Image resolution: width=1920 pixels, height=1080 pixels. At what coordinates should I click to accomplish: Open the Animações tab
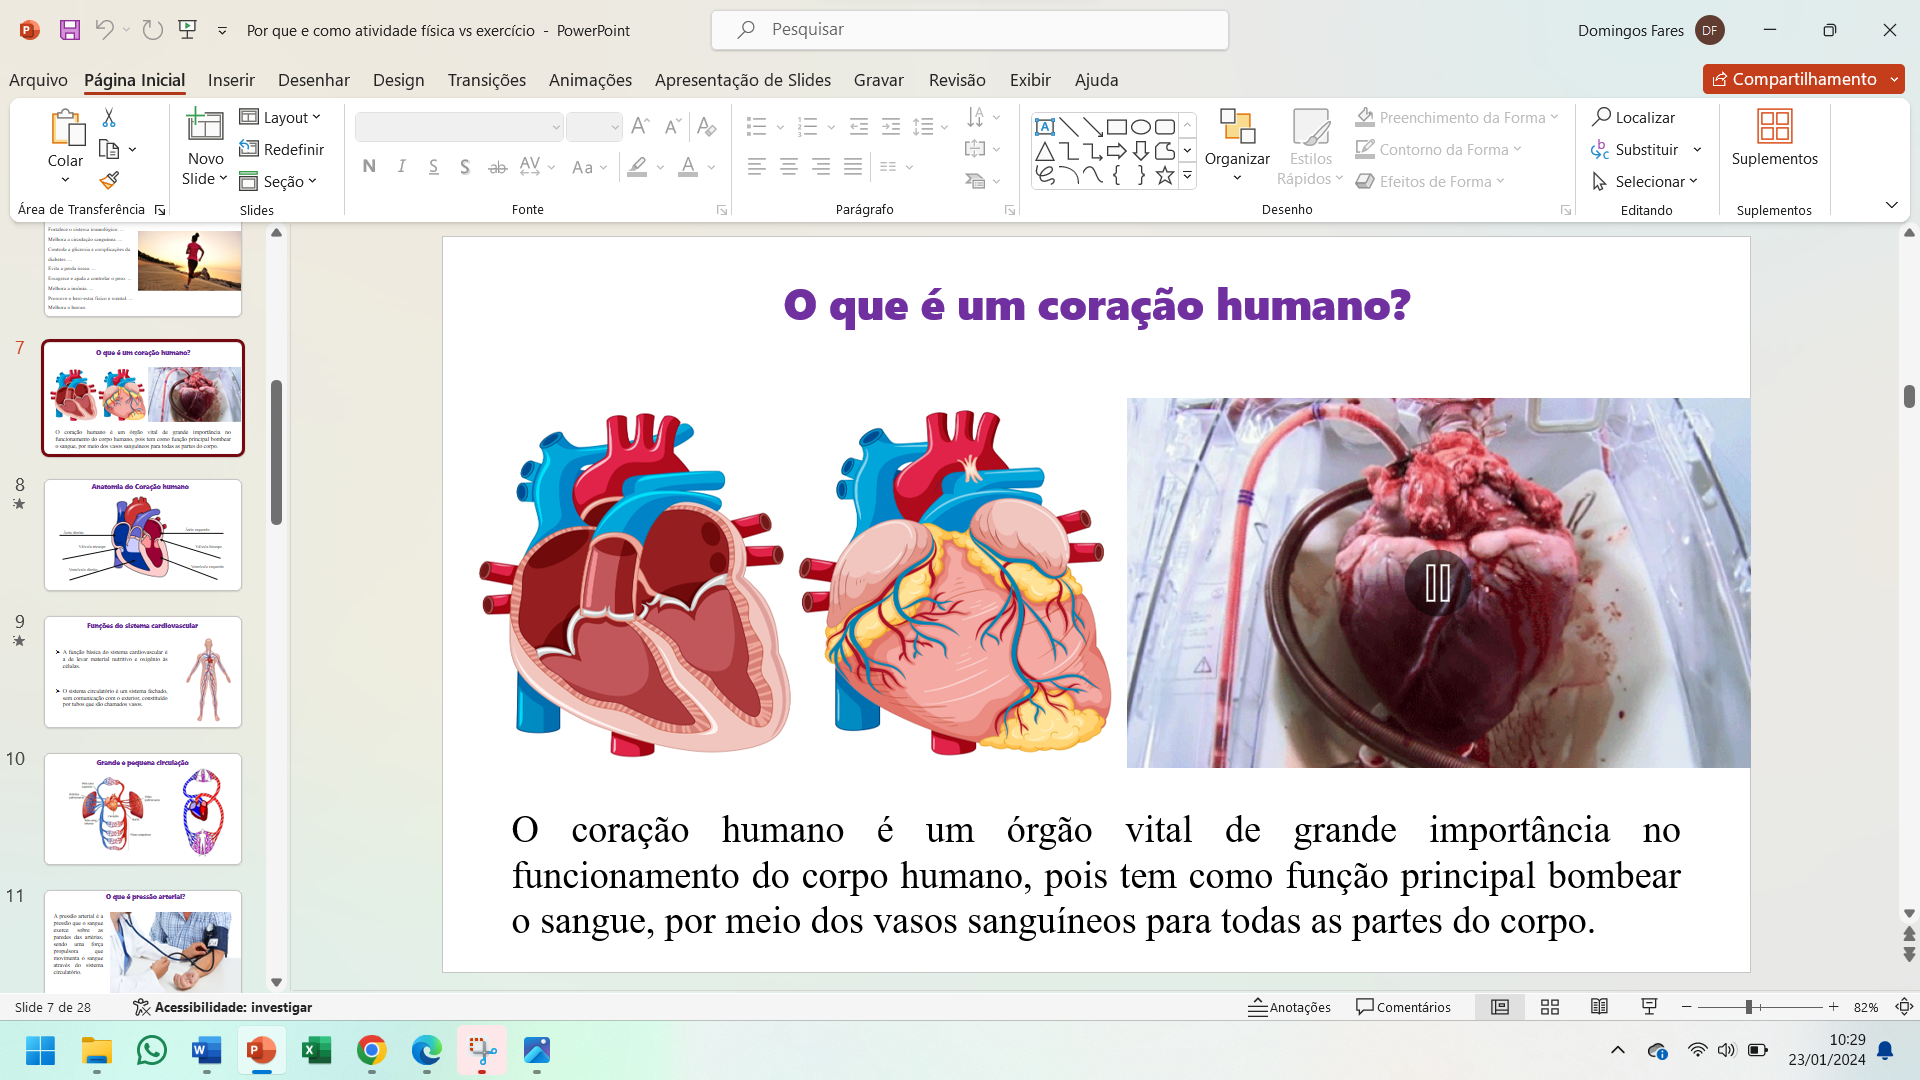590,80
